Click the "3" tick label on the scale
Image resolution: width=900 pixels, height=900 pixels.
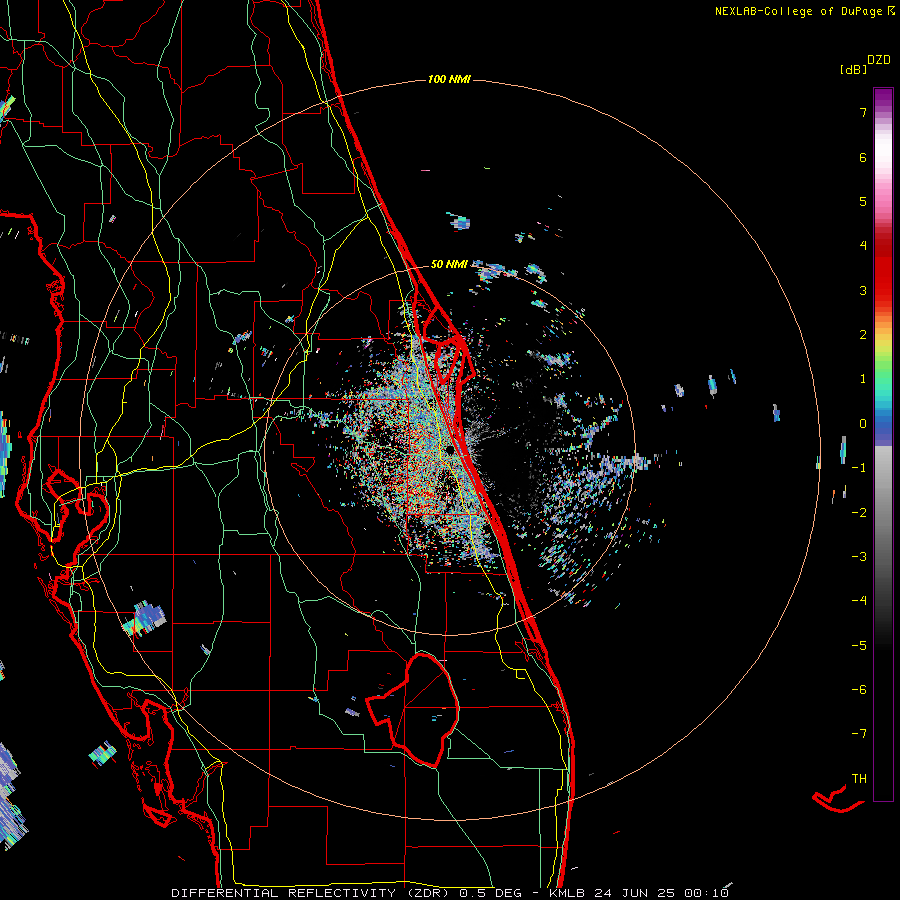(x=863, y=290)
